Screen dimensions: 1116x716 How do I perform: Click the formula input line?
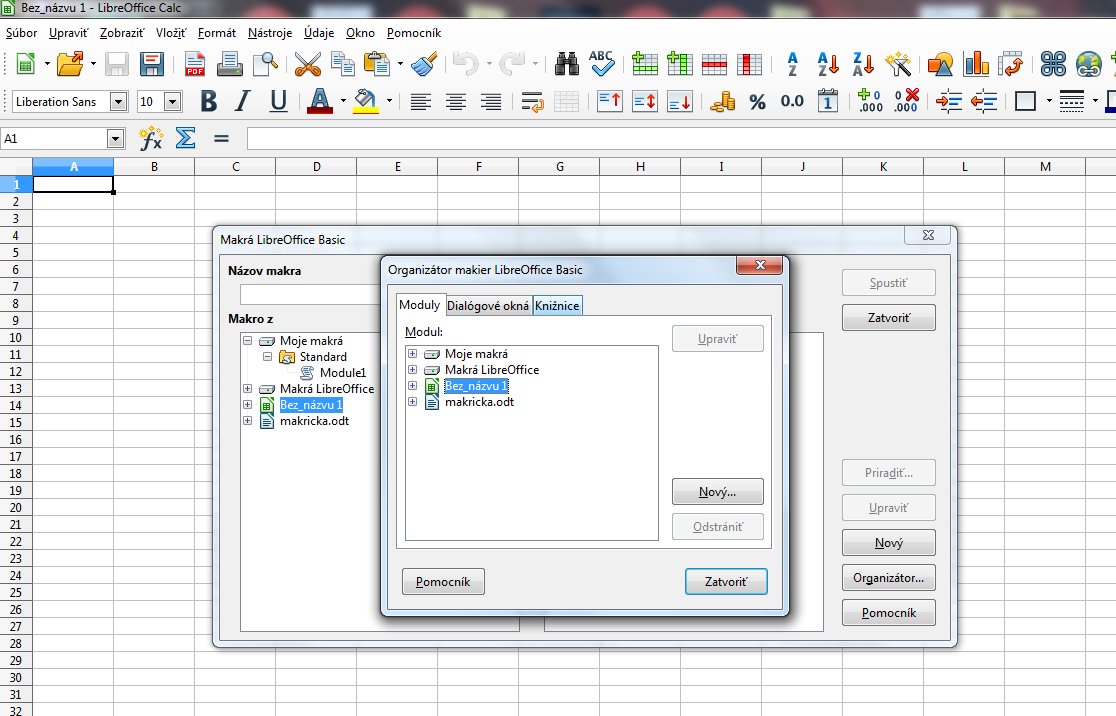(x=680, y=138)
